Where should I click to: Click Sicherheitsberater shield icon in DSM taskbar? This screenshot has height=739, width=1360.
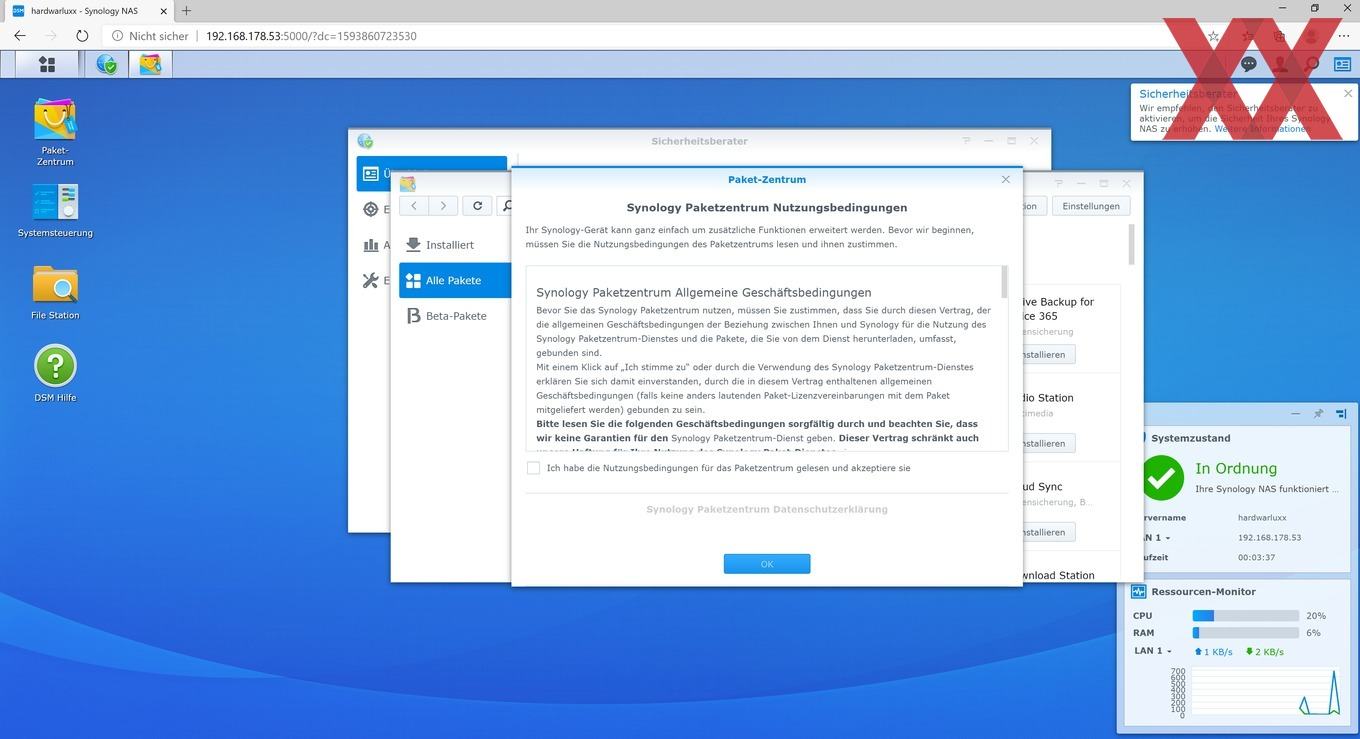pyautogui.click(x=107, y=64)
